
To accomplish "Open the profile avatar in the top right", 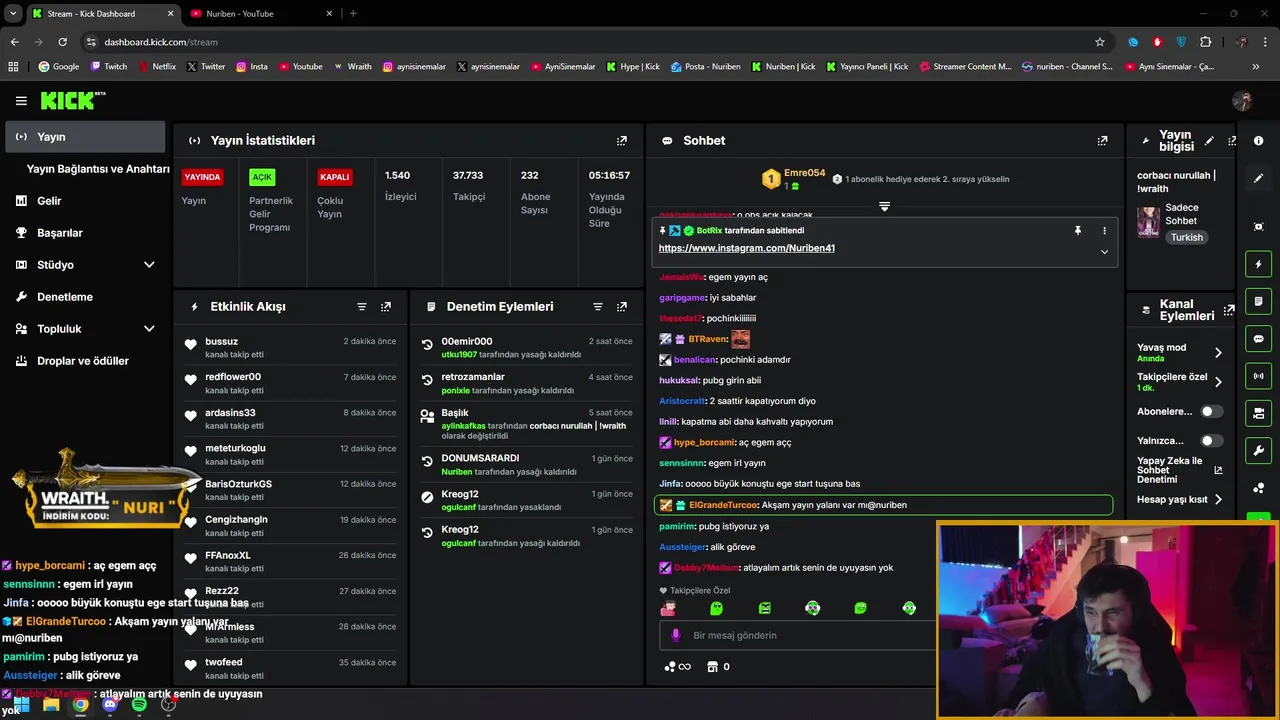I will pos(1243,101).
